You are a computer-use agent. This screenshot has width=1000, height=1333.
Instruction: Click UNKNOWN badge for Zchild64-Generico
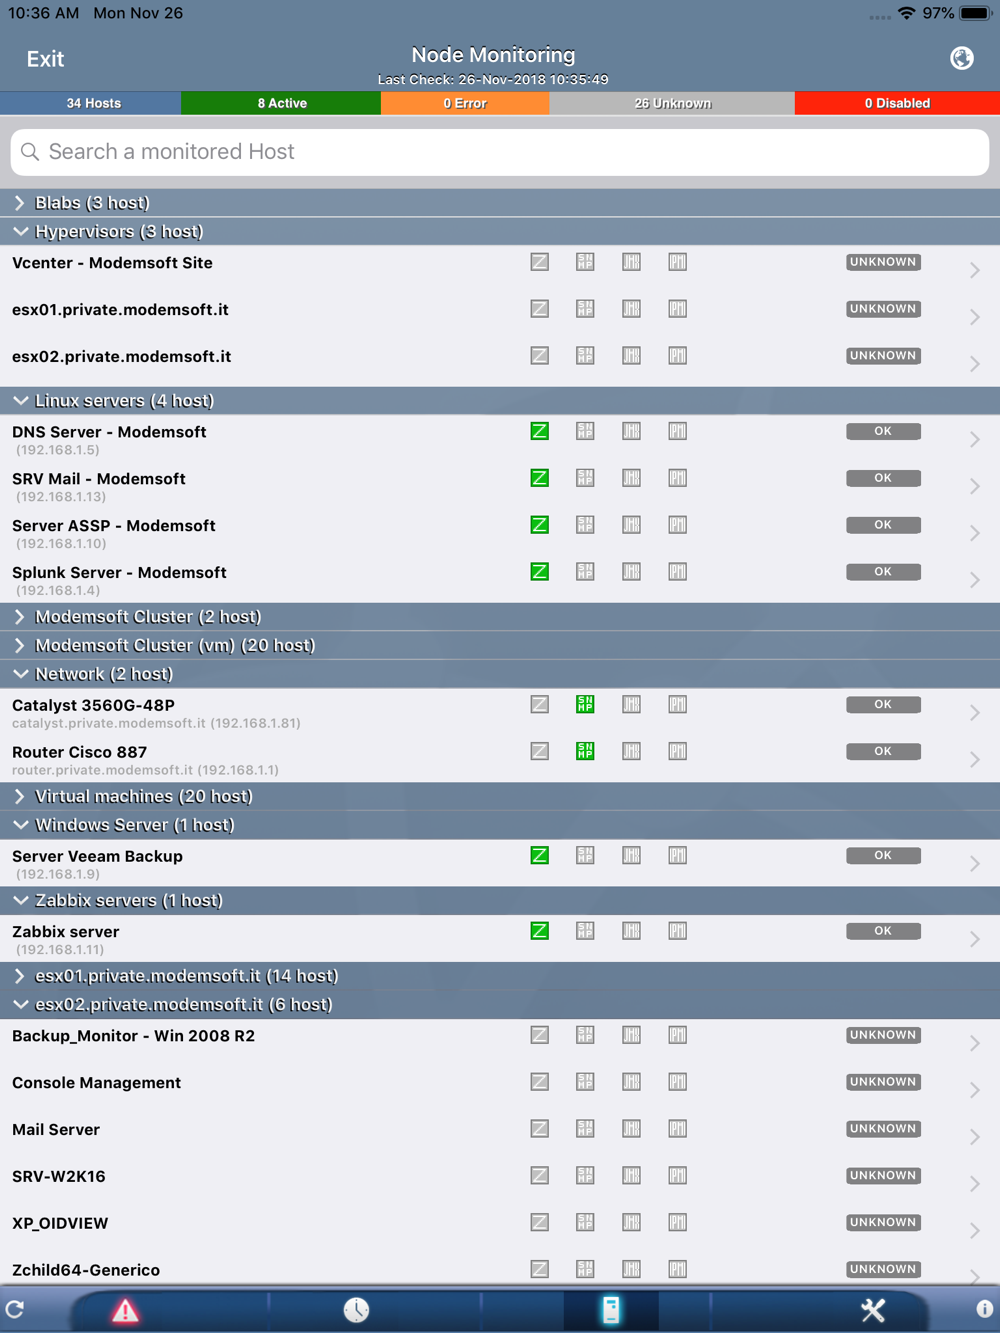click(883, 1269)
